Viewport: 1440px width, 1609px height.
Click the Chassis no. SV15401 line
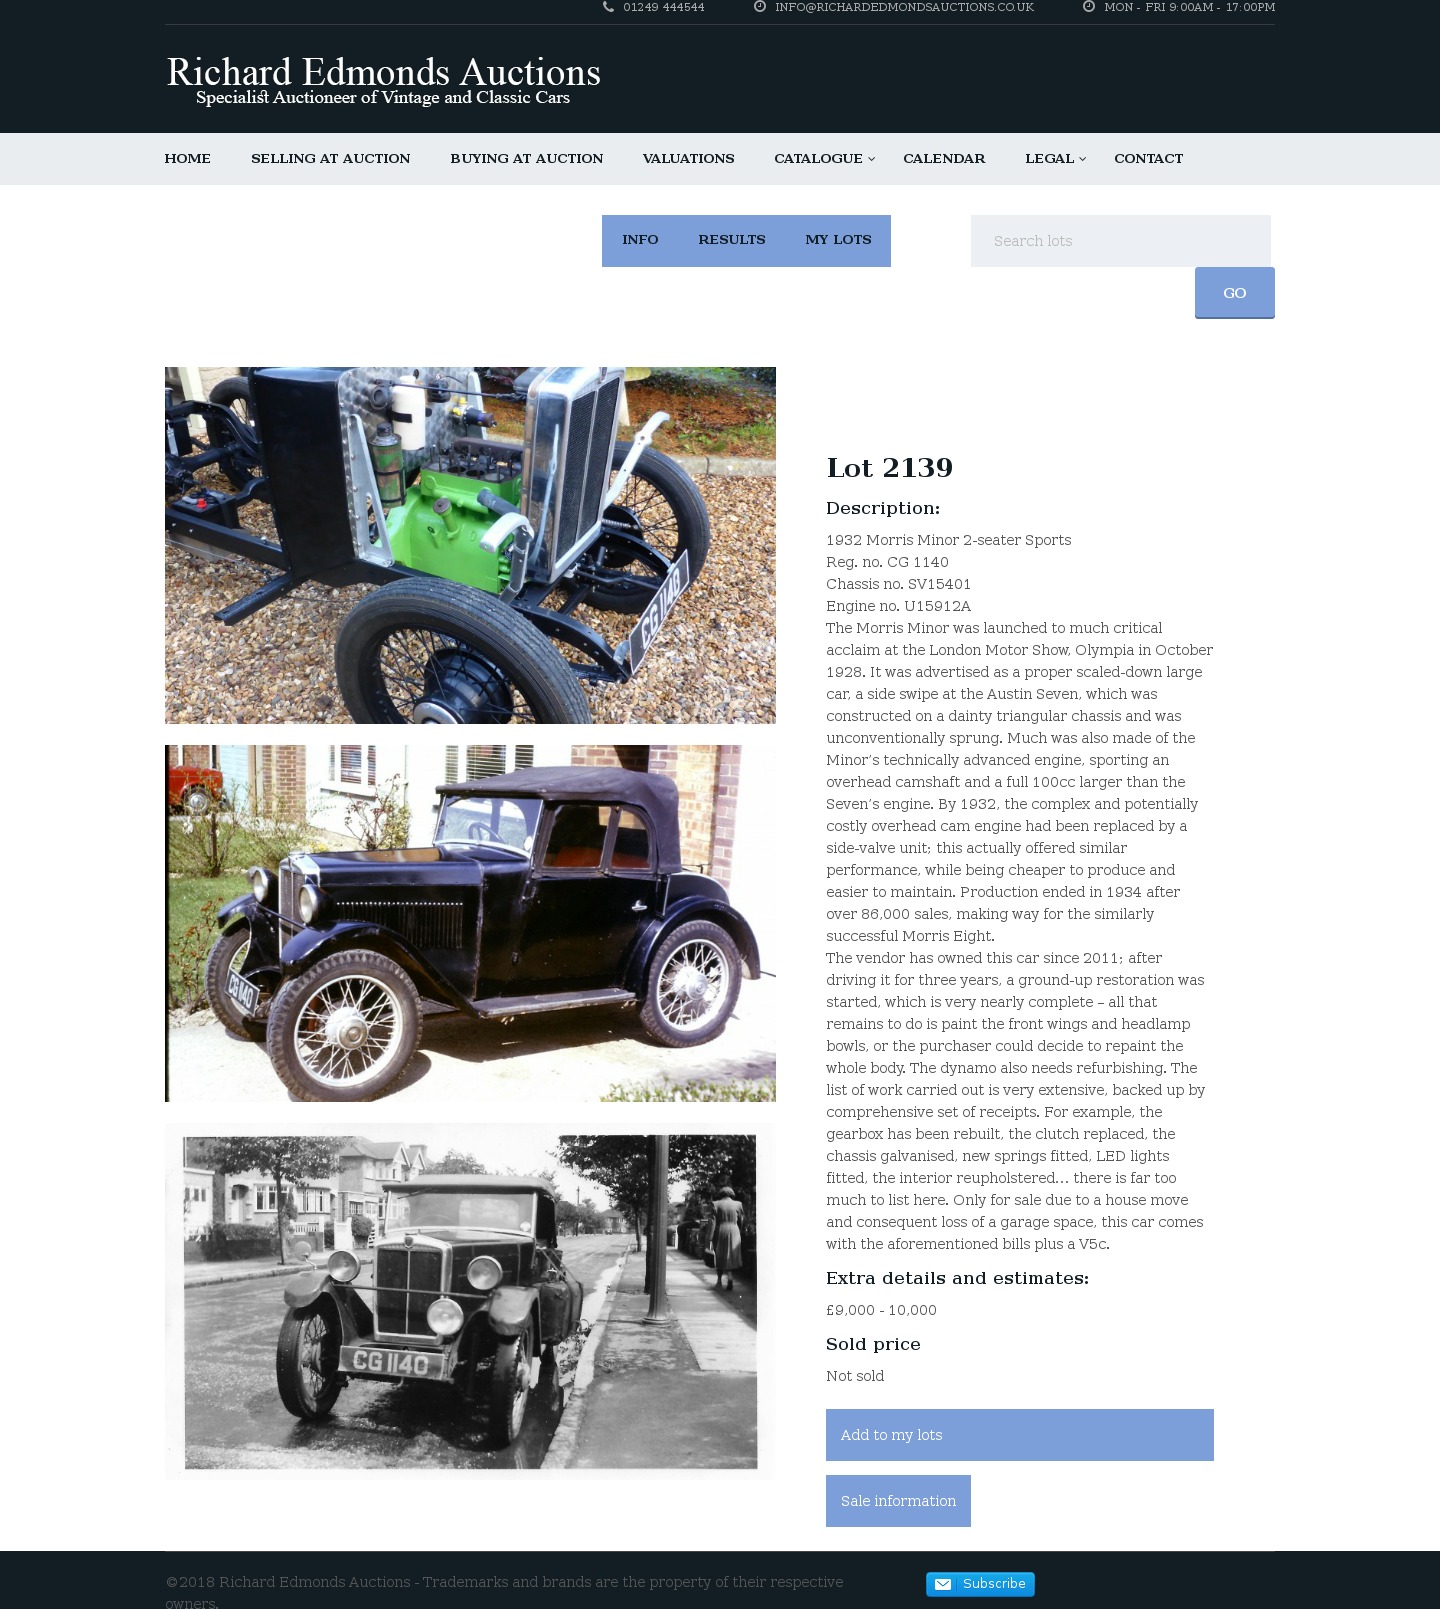[x=898, y=584]
